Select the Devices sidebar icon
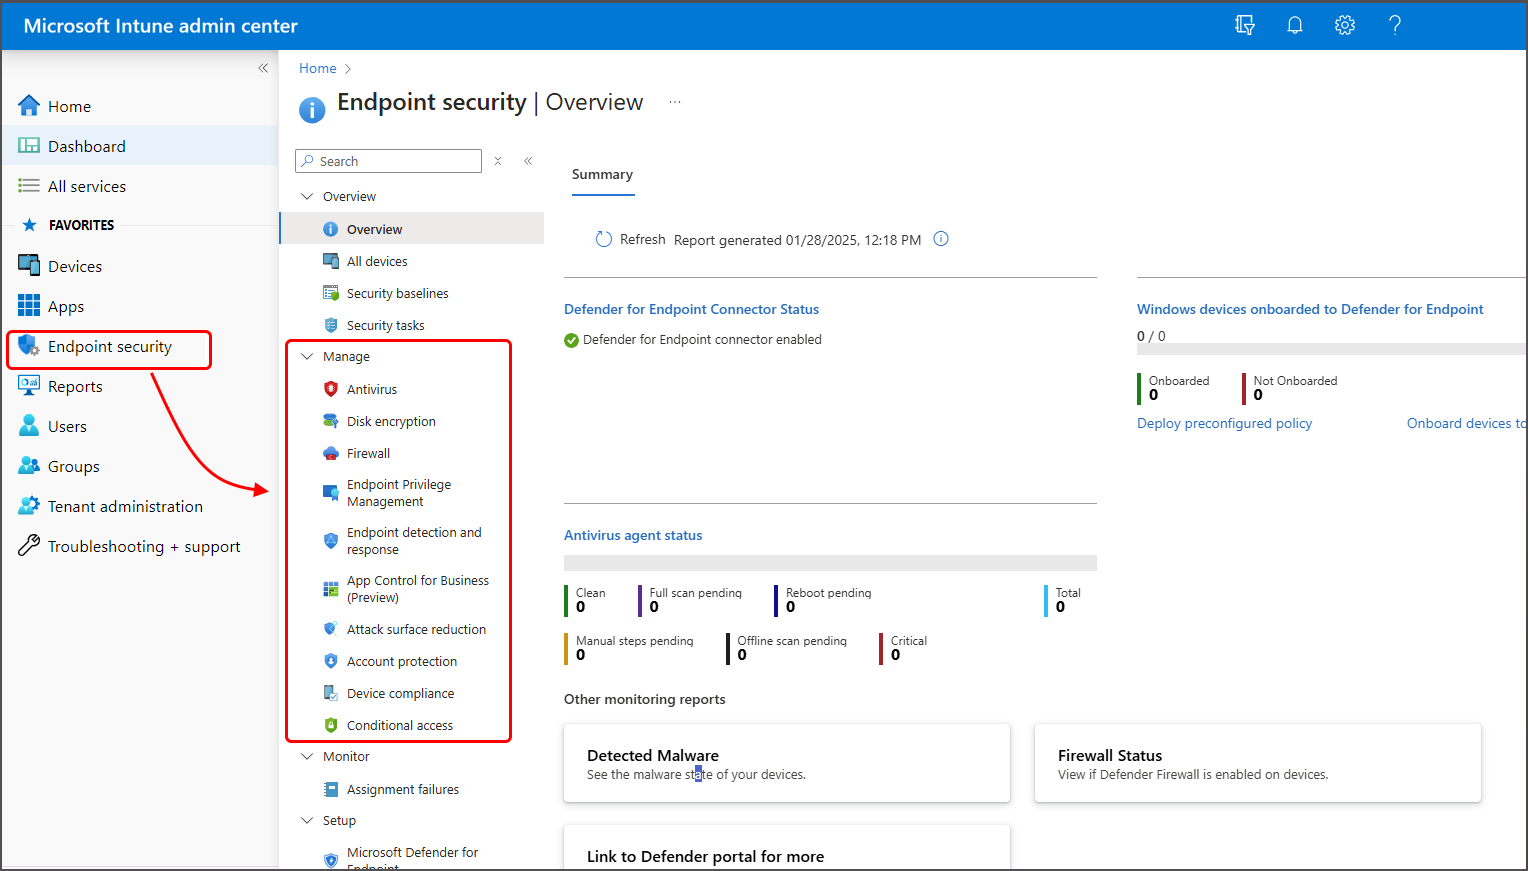1528x871 pixels. click(73, 265)
